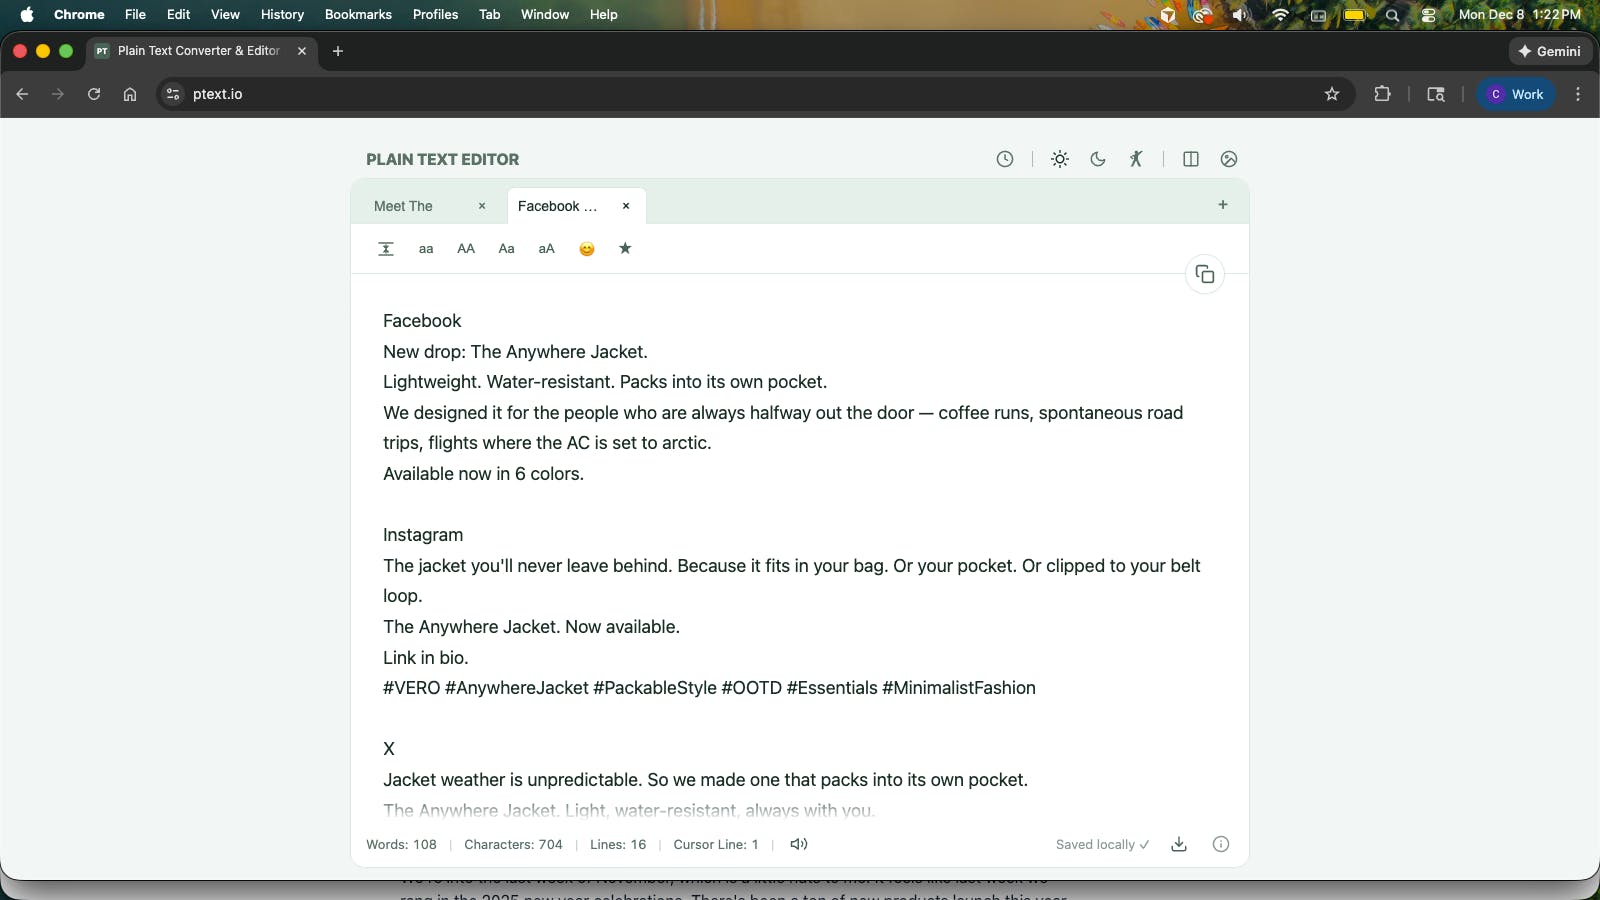Click the Instagram heading line
Image resolution: width=1600 pixels, height=900 pixels.
click(x=423, y=535)
